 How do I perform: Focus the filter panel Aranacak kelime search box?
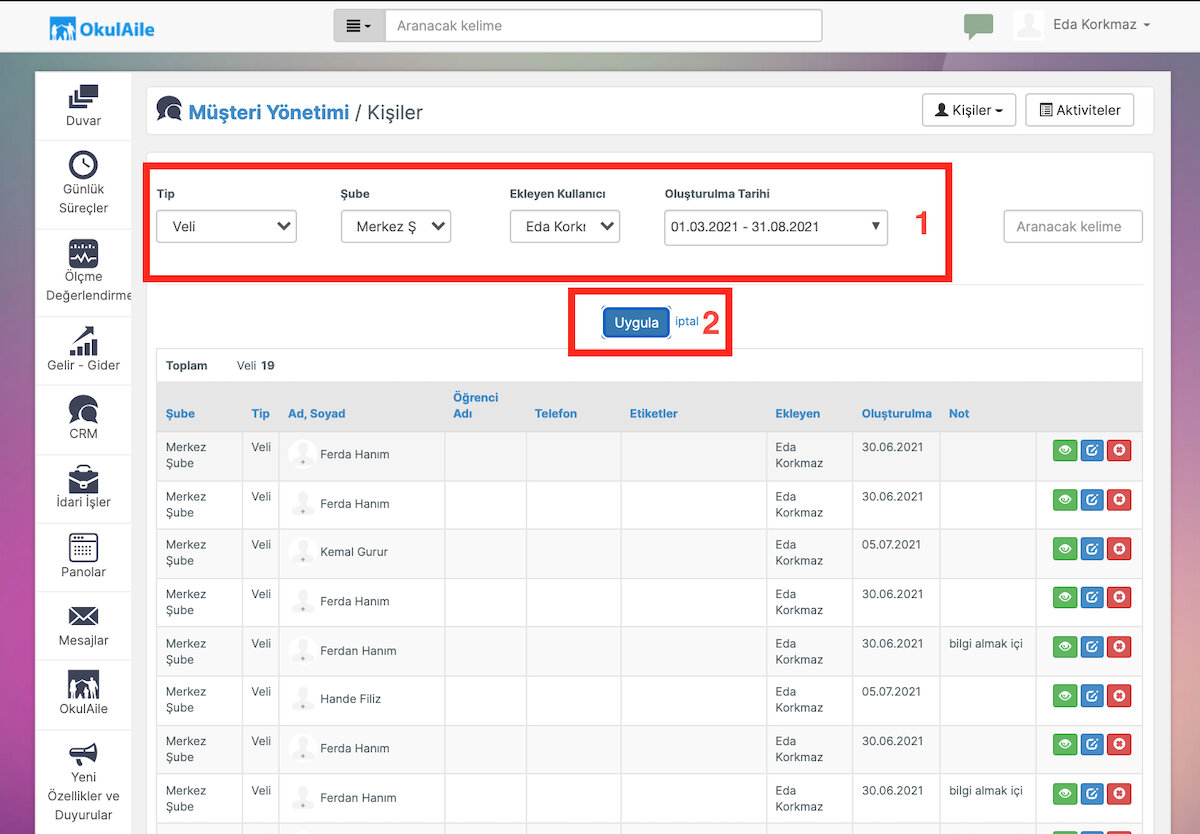[1073, 226]
